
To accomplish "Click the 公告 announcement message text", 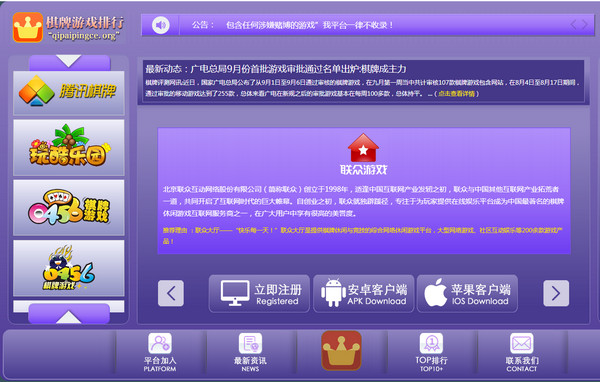I will click(x=309, y=25).
